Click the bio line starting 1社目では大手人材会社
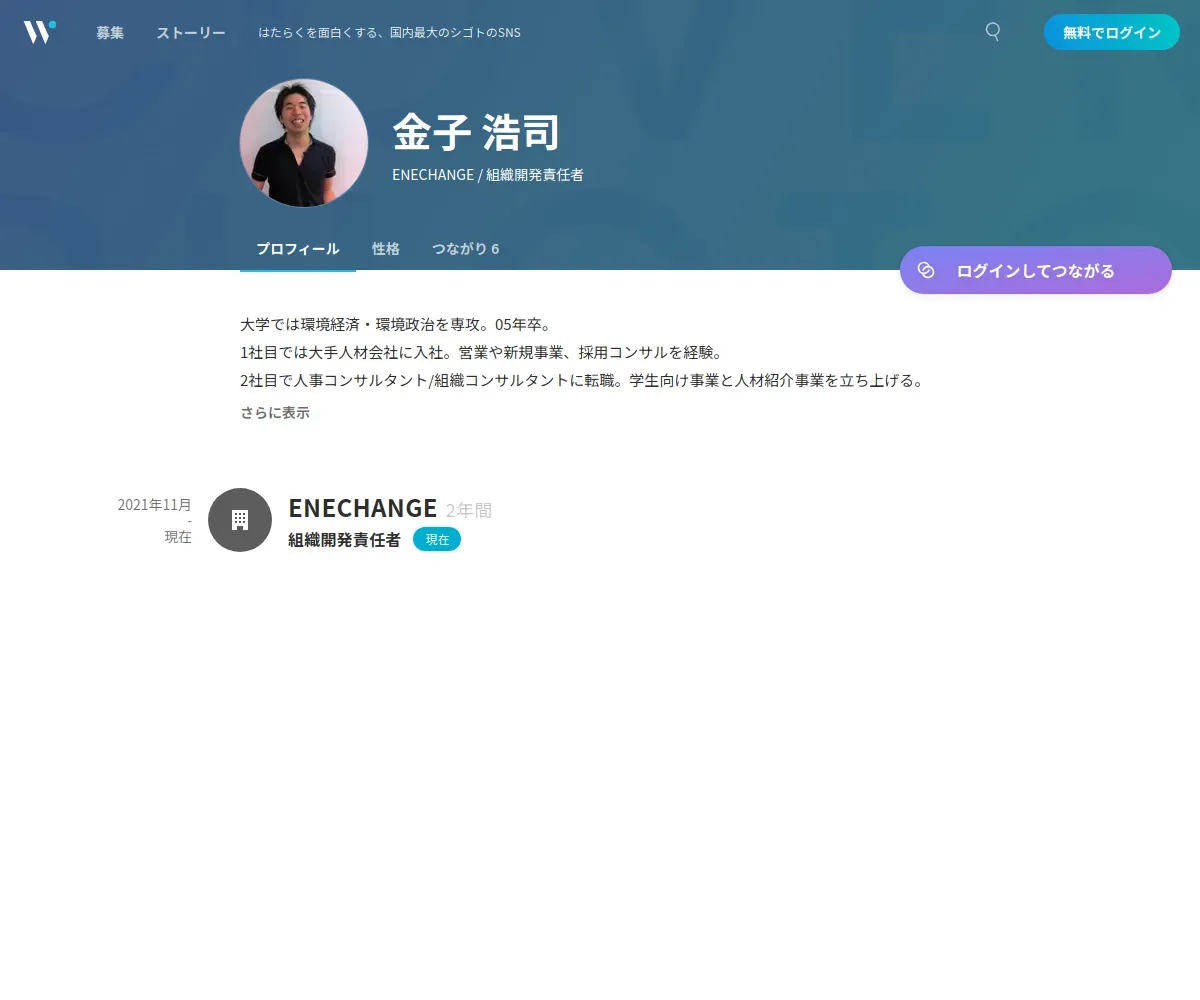Viewport: 1200px width, 1000px height. pos(481,353)
